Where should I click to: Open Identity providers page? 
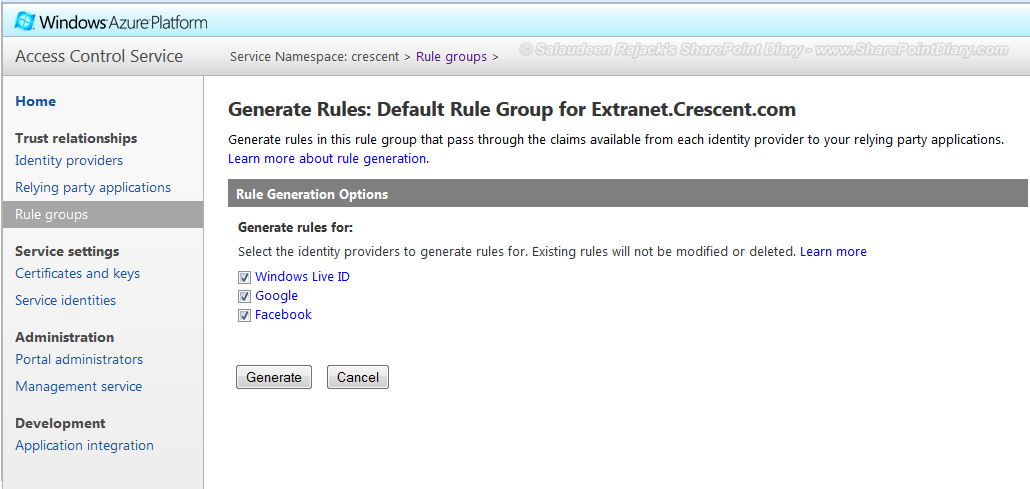coord(69,160)
